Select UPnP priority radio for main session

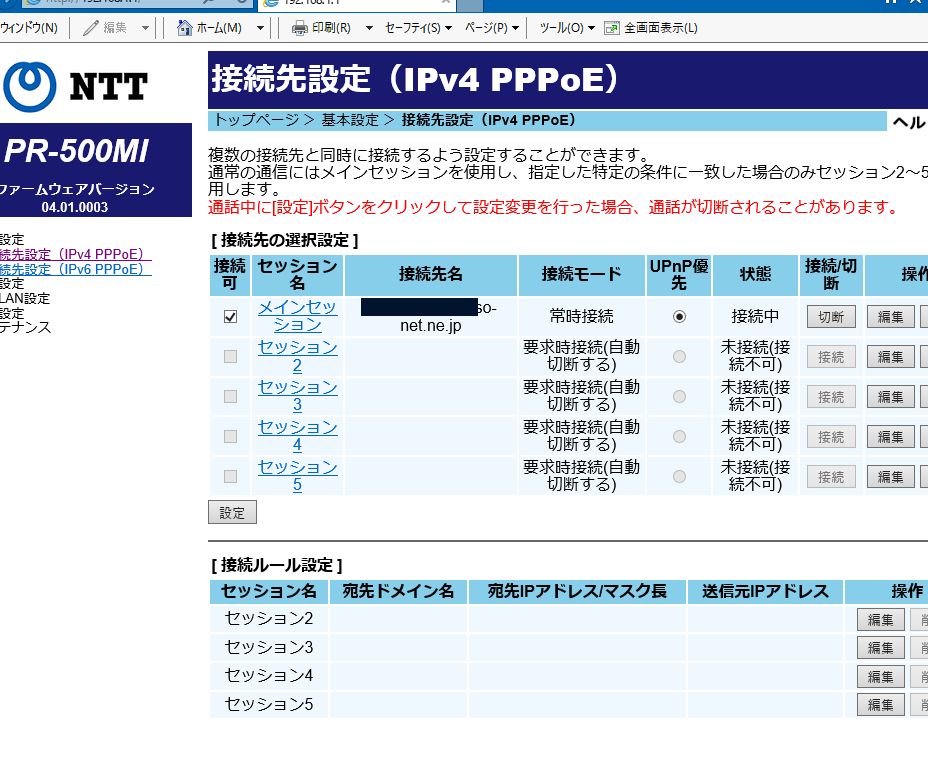coord(680,317)
